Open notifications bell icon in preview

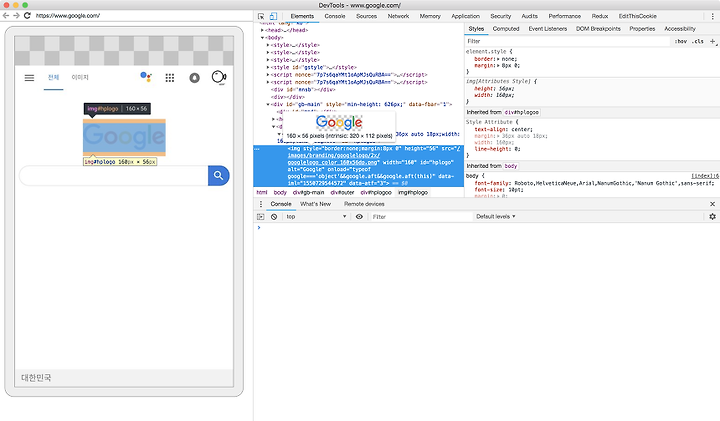pos(195,78)
